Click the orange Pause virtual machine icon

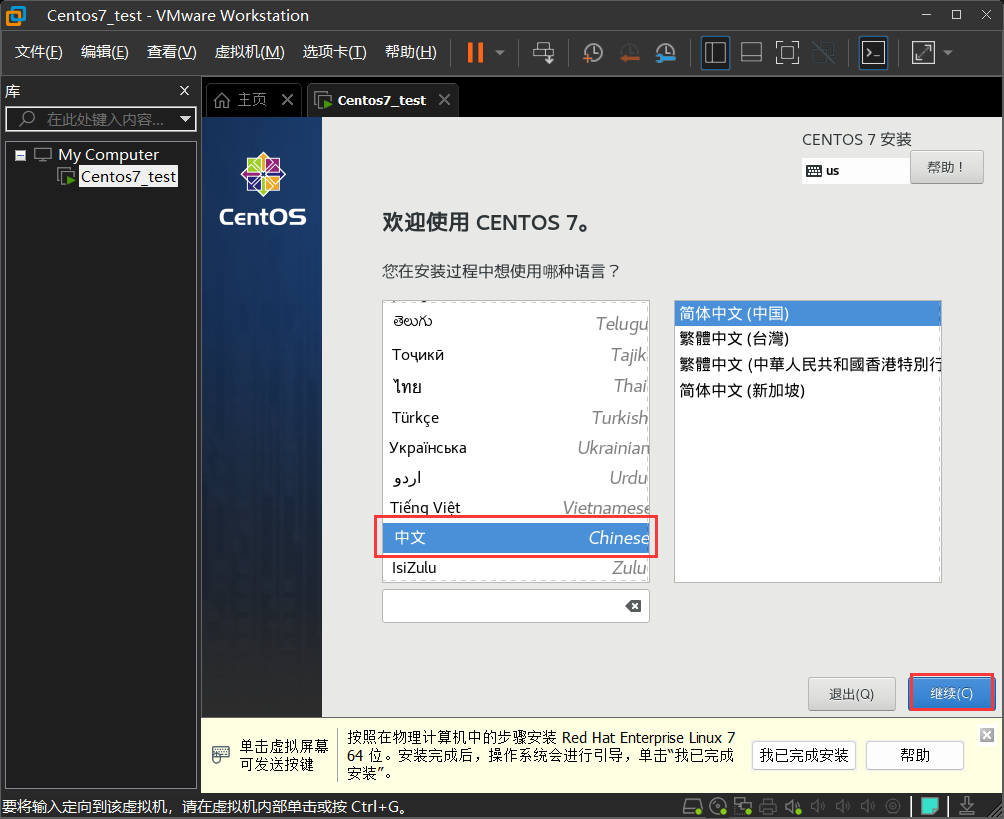[x=475, y=53]
